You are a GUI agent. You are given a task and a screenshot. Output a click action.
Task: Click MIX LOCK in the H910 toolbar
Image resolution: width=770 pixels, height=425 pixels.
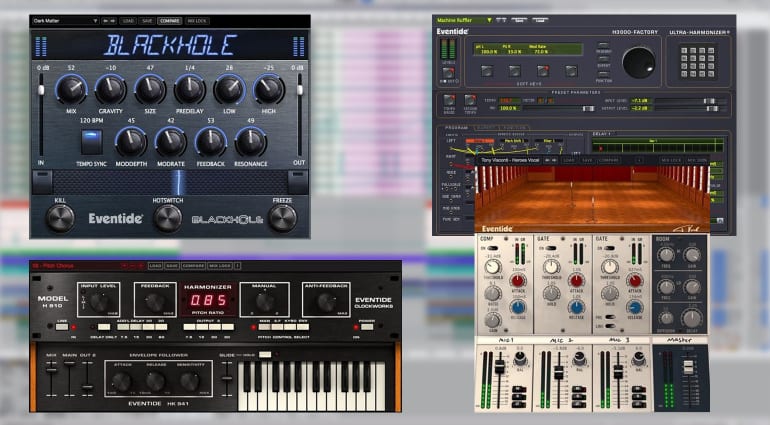tap(220, 266)
